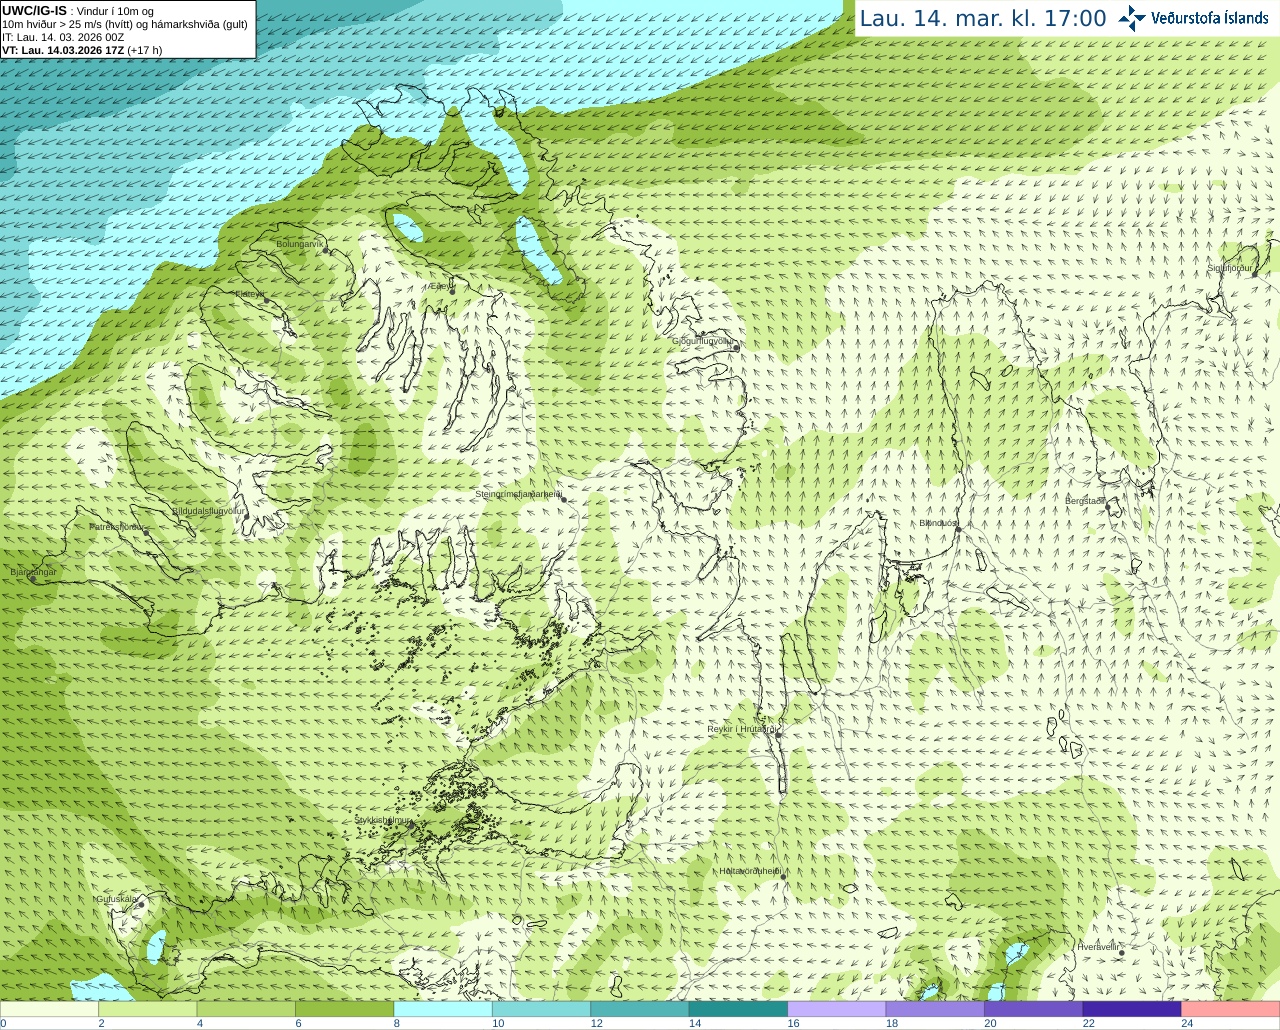Click the legend tick value 12
Screen dimensions: 1280x1030
point(597,1023)
